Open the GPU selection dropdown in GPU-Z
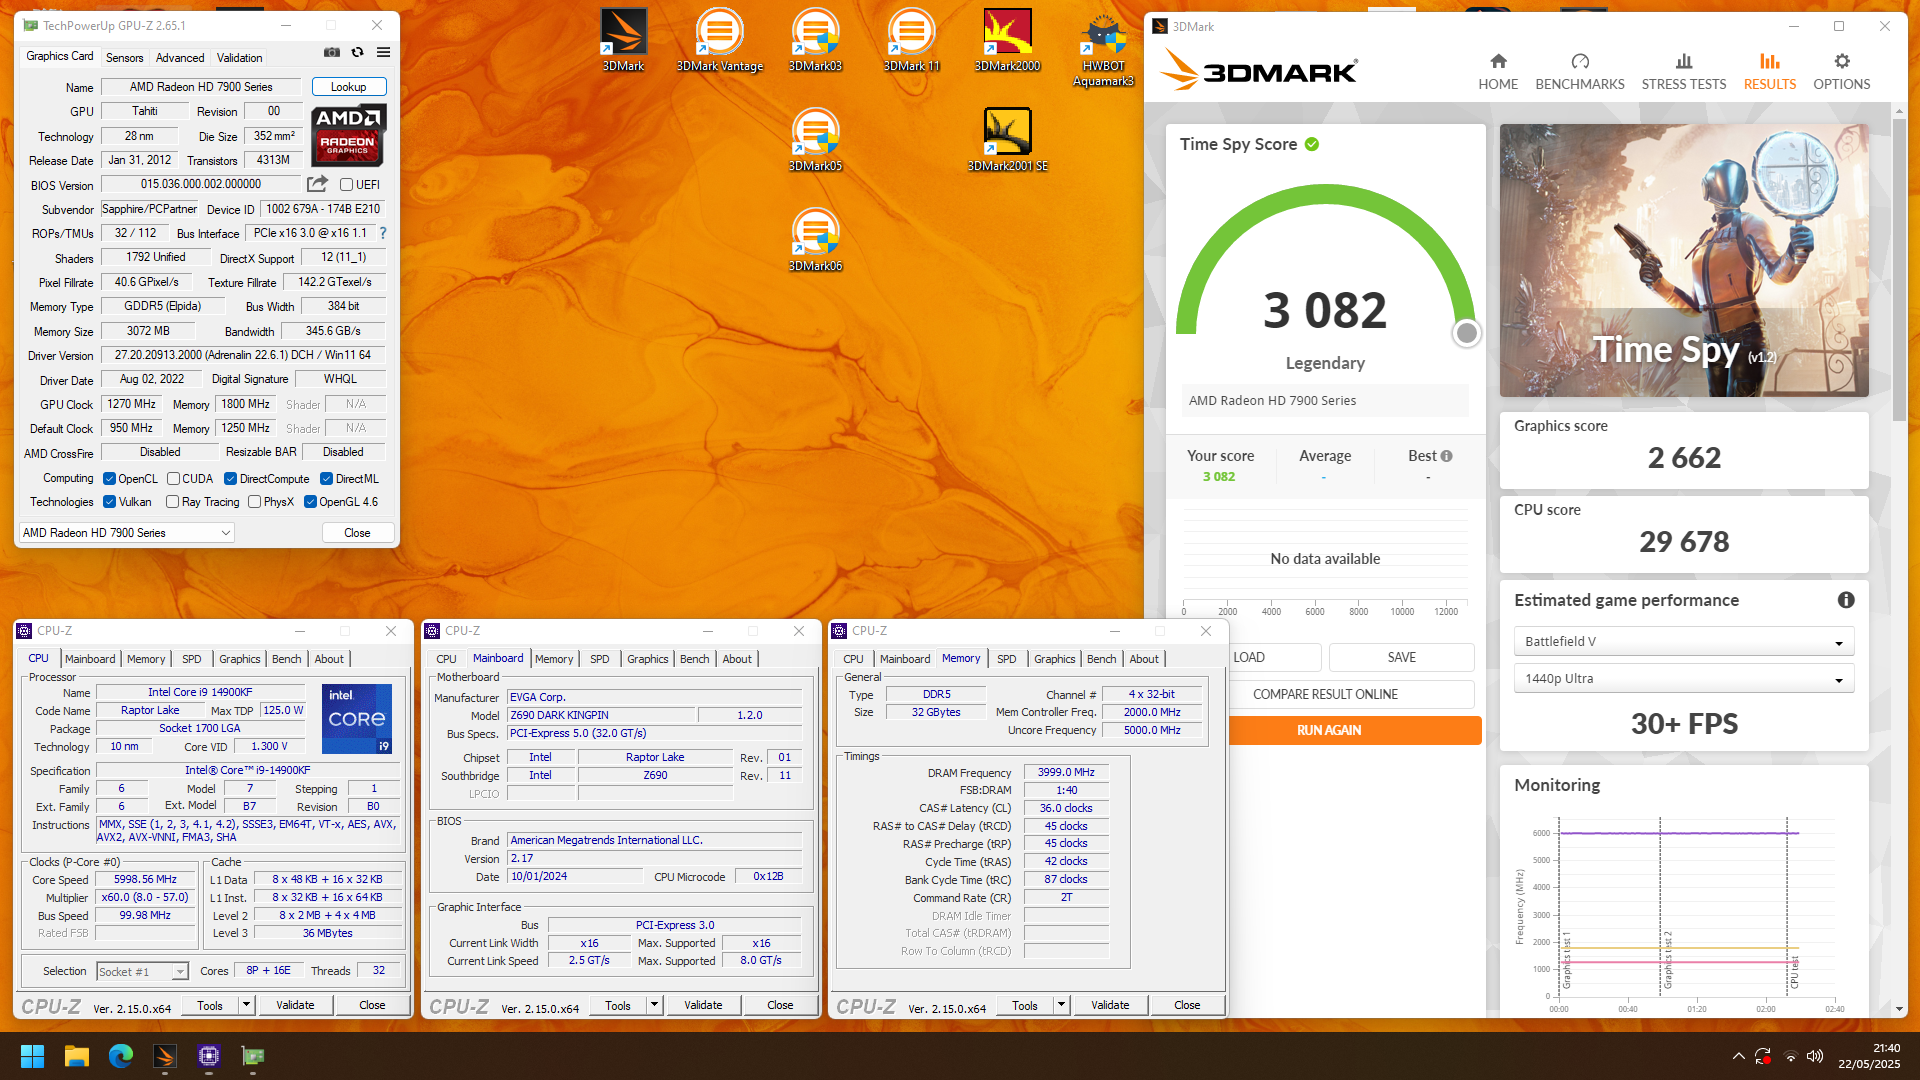This screenshot has width=1920, height=1080. click(x=127, y=533)
